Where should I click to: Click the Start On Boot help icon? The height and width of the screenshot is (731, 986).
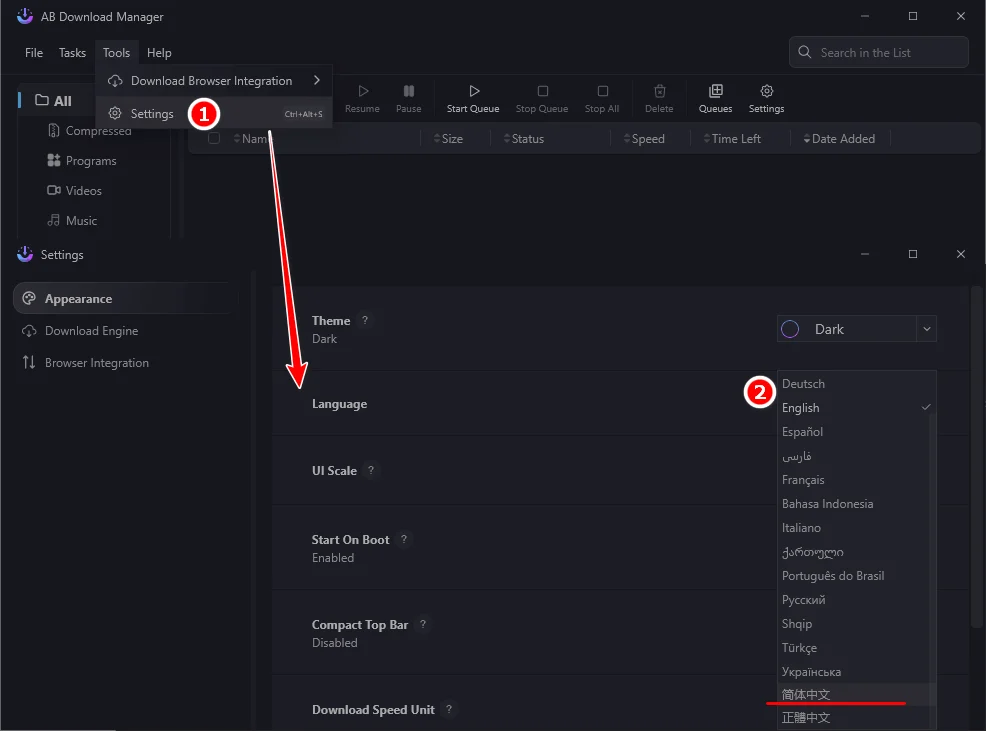pyautogui.click(x=404, y=539)
